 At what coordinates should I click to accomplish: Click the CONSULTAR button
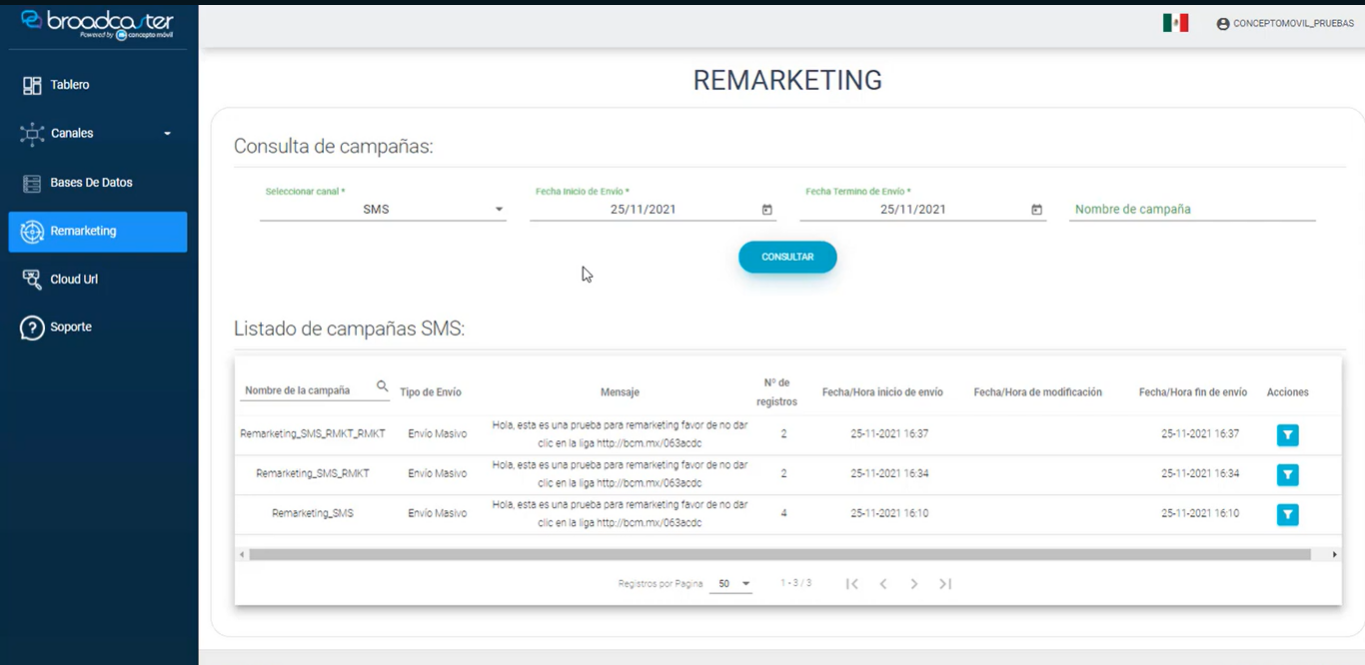[788, 257]
